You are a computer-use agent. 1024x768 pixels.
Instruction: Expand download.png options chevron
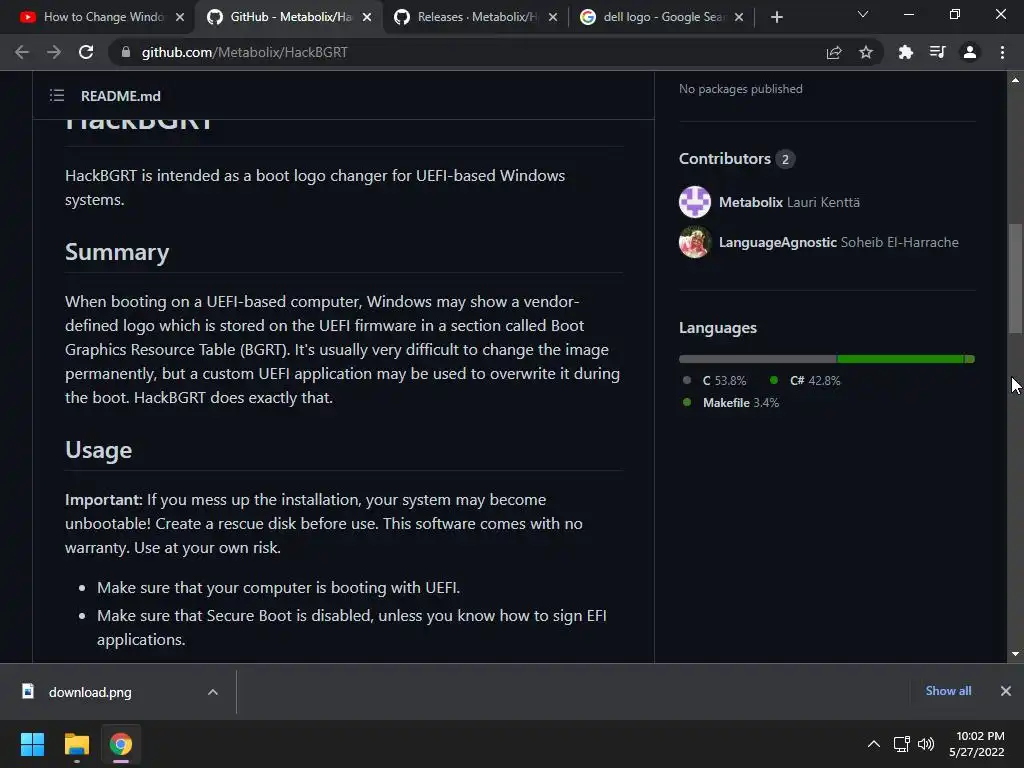pyautogui.click(x=213, y=692)
